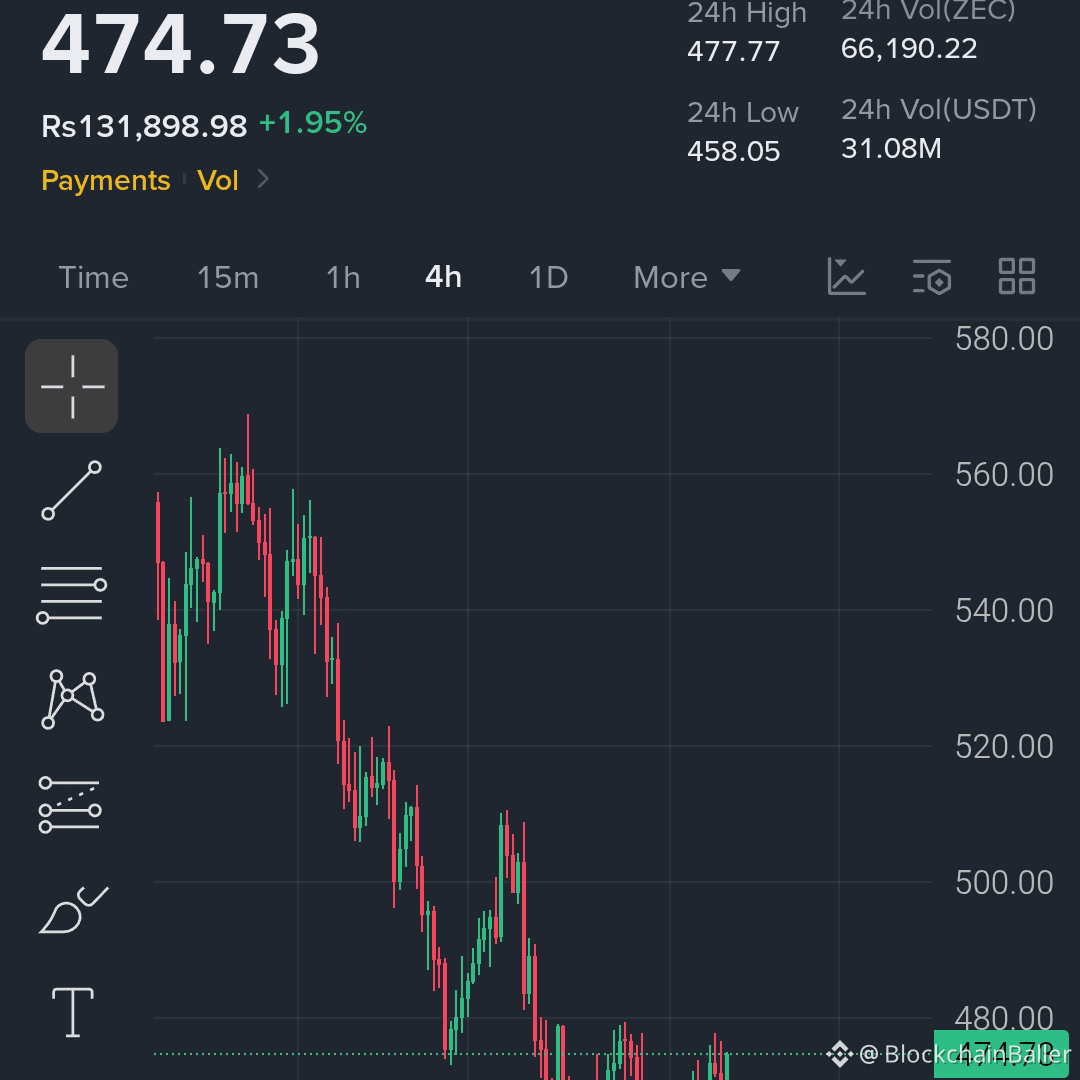1080x1080 pixels.
Task: Select the Fibonacci retracement tool
Action: tap(70, 804)
